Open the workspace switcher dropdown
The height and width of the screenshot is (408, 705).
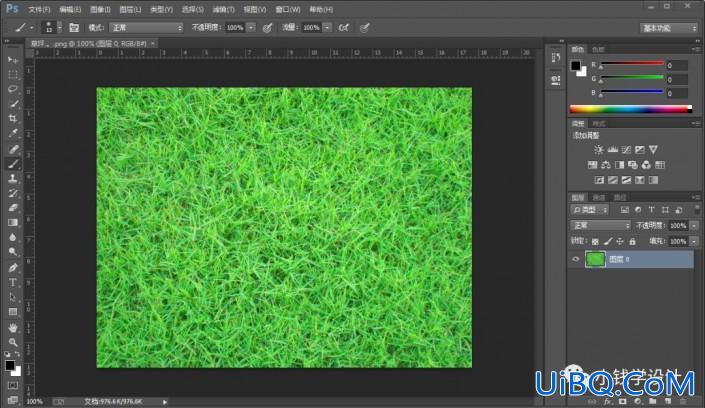click(669, 28)
